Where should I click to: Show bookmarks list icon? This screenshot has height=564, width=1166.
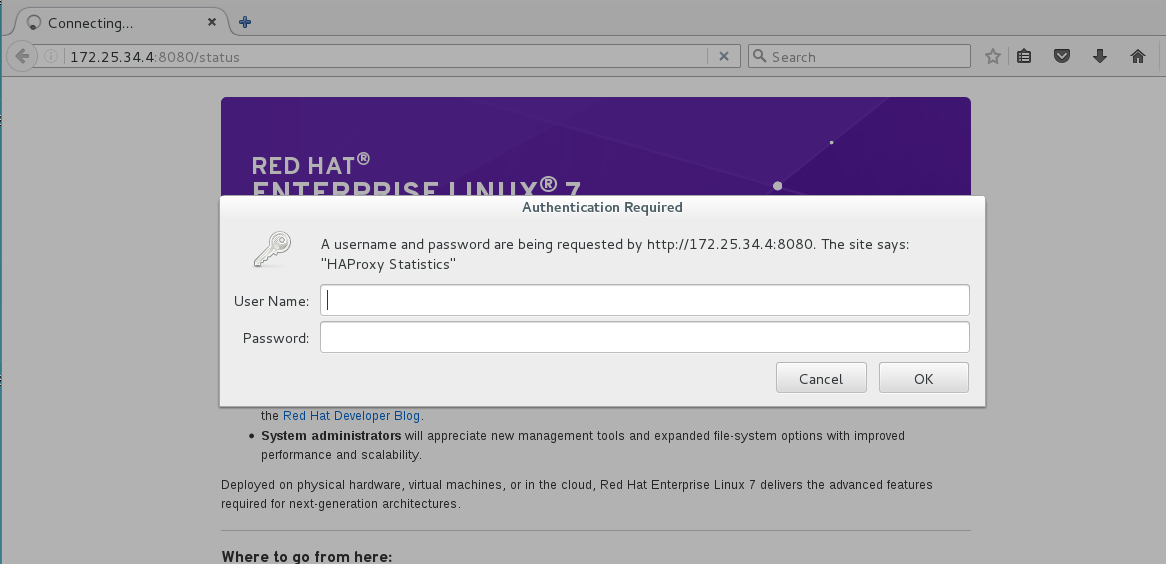click(x=1024, y=57)
